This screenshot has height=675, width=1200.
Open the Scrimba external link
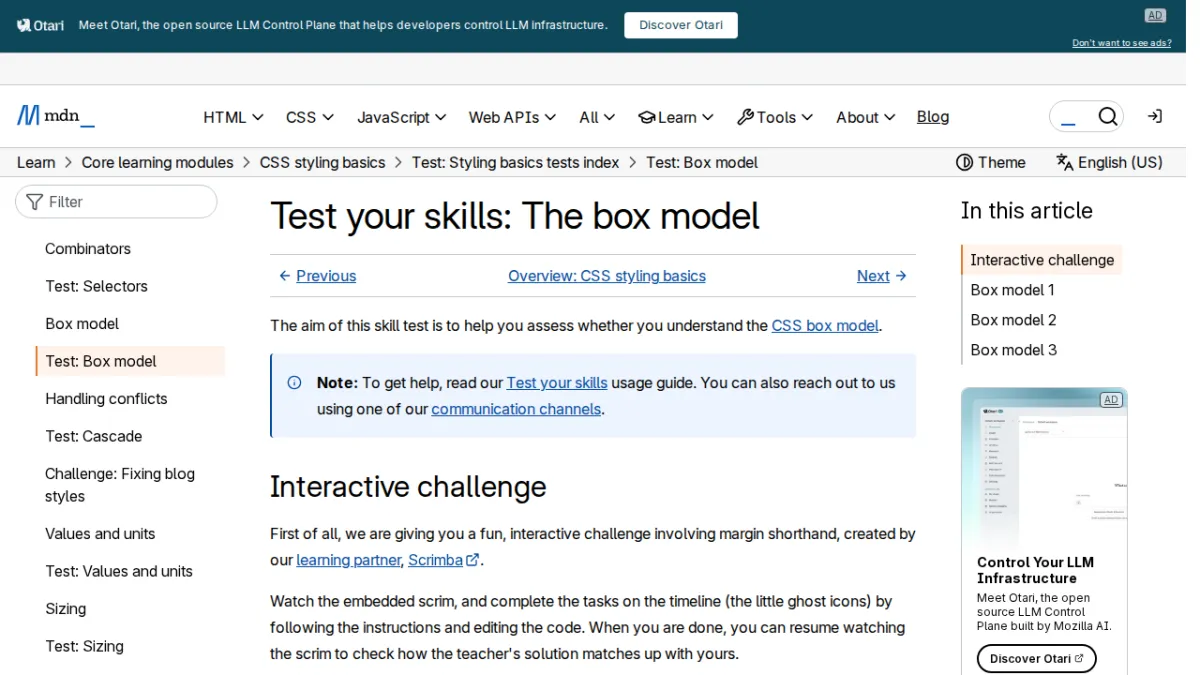(443, 560)
